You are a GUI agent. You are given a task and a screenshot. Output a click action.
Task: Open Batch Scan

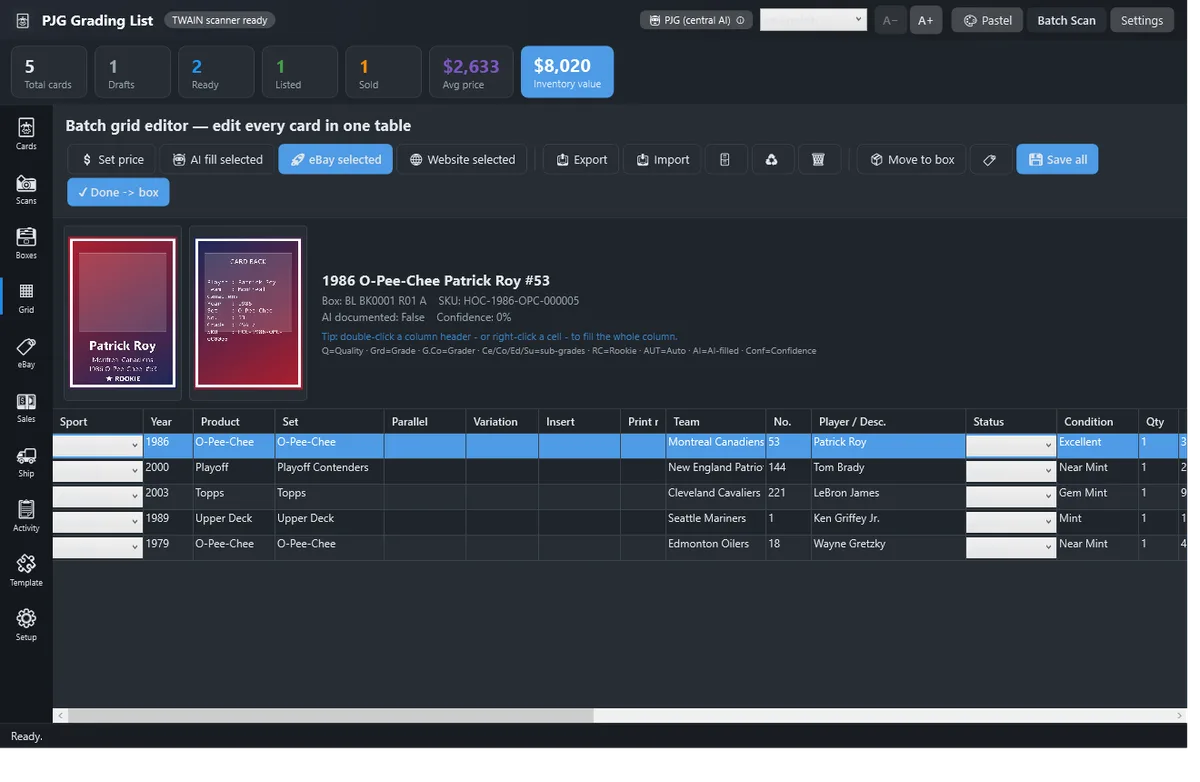click(1066, 20)
